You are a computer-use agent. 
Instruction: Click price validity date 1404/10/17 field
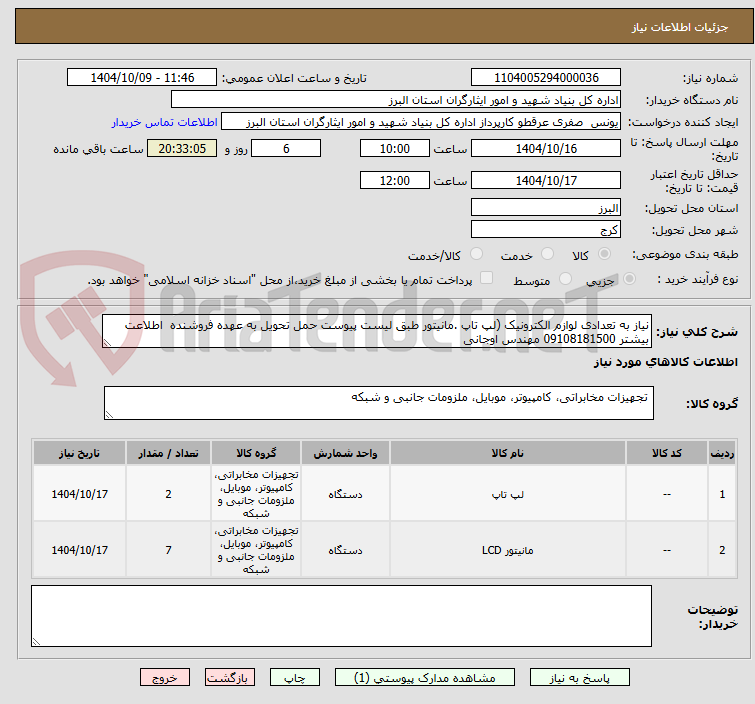click(546, 180)
